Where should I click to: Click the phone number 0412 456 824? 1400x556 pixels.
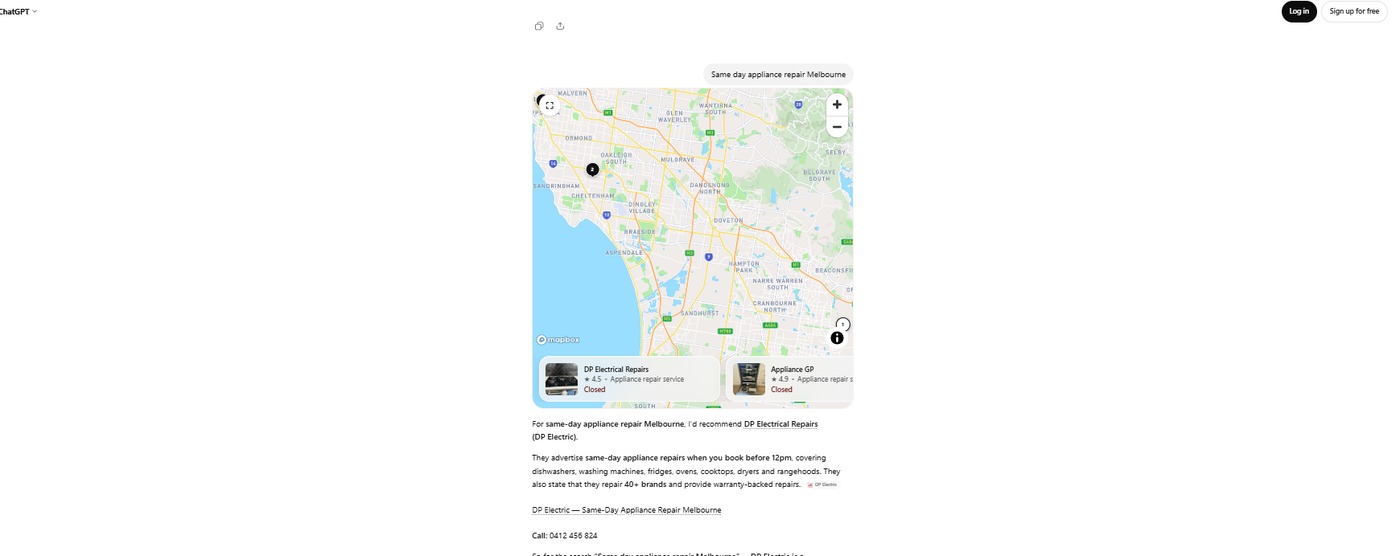pos(573,536)
